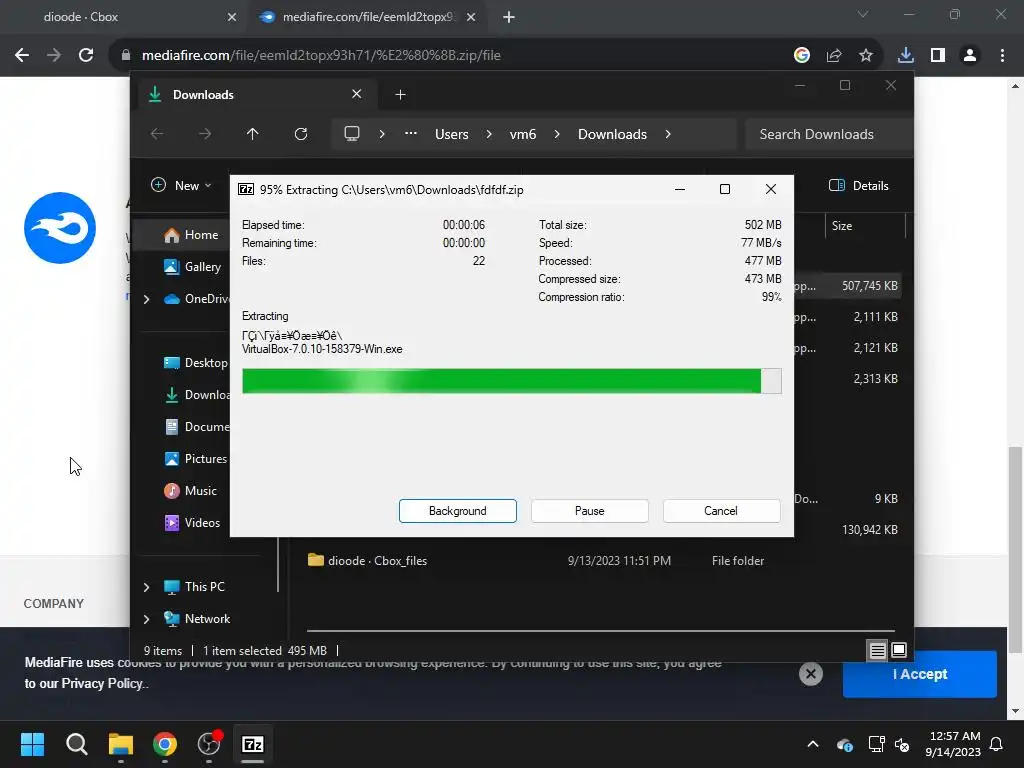Expand chevron after Downloads breadcrumb
Image resolution: width=1024 pixels, height=768 pixels.
(668, 134)
